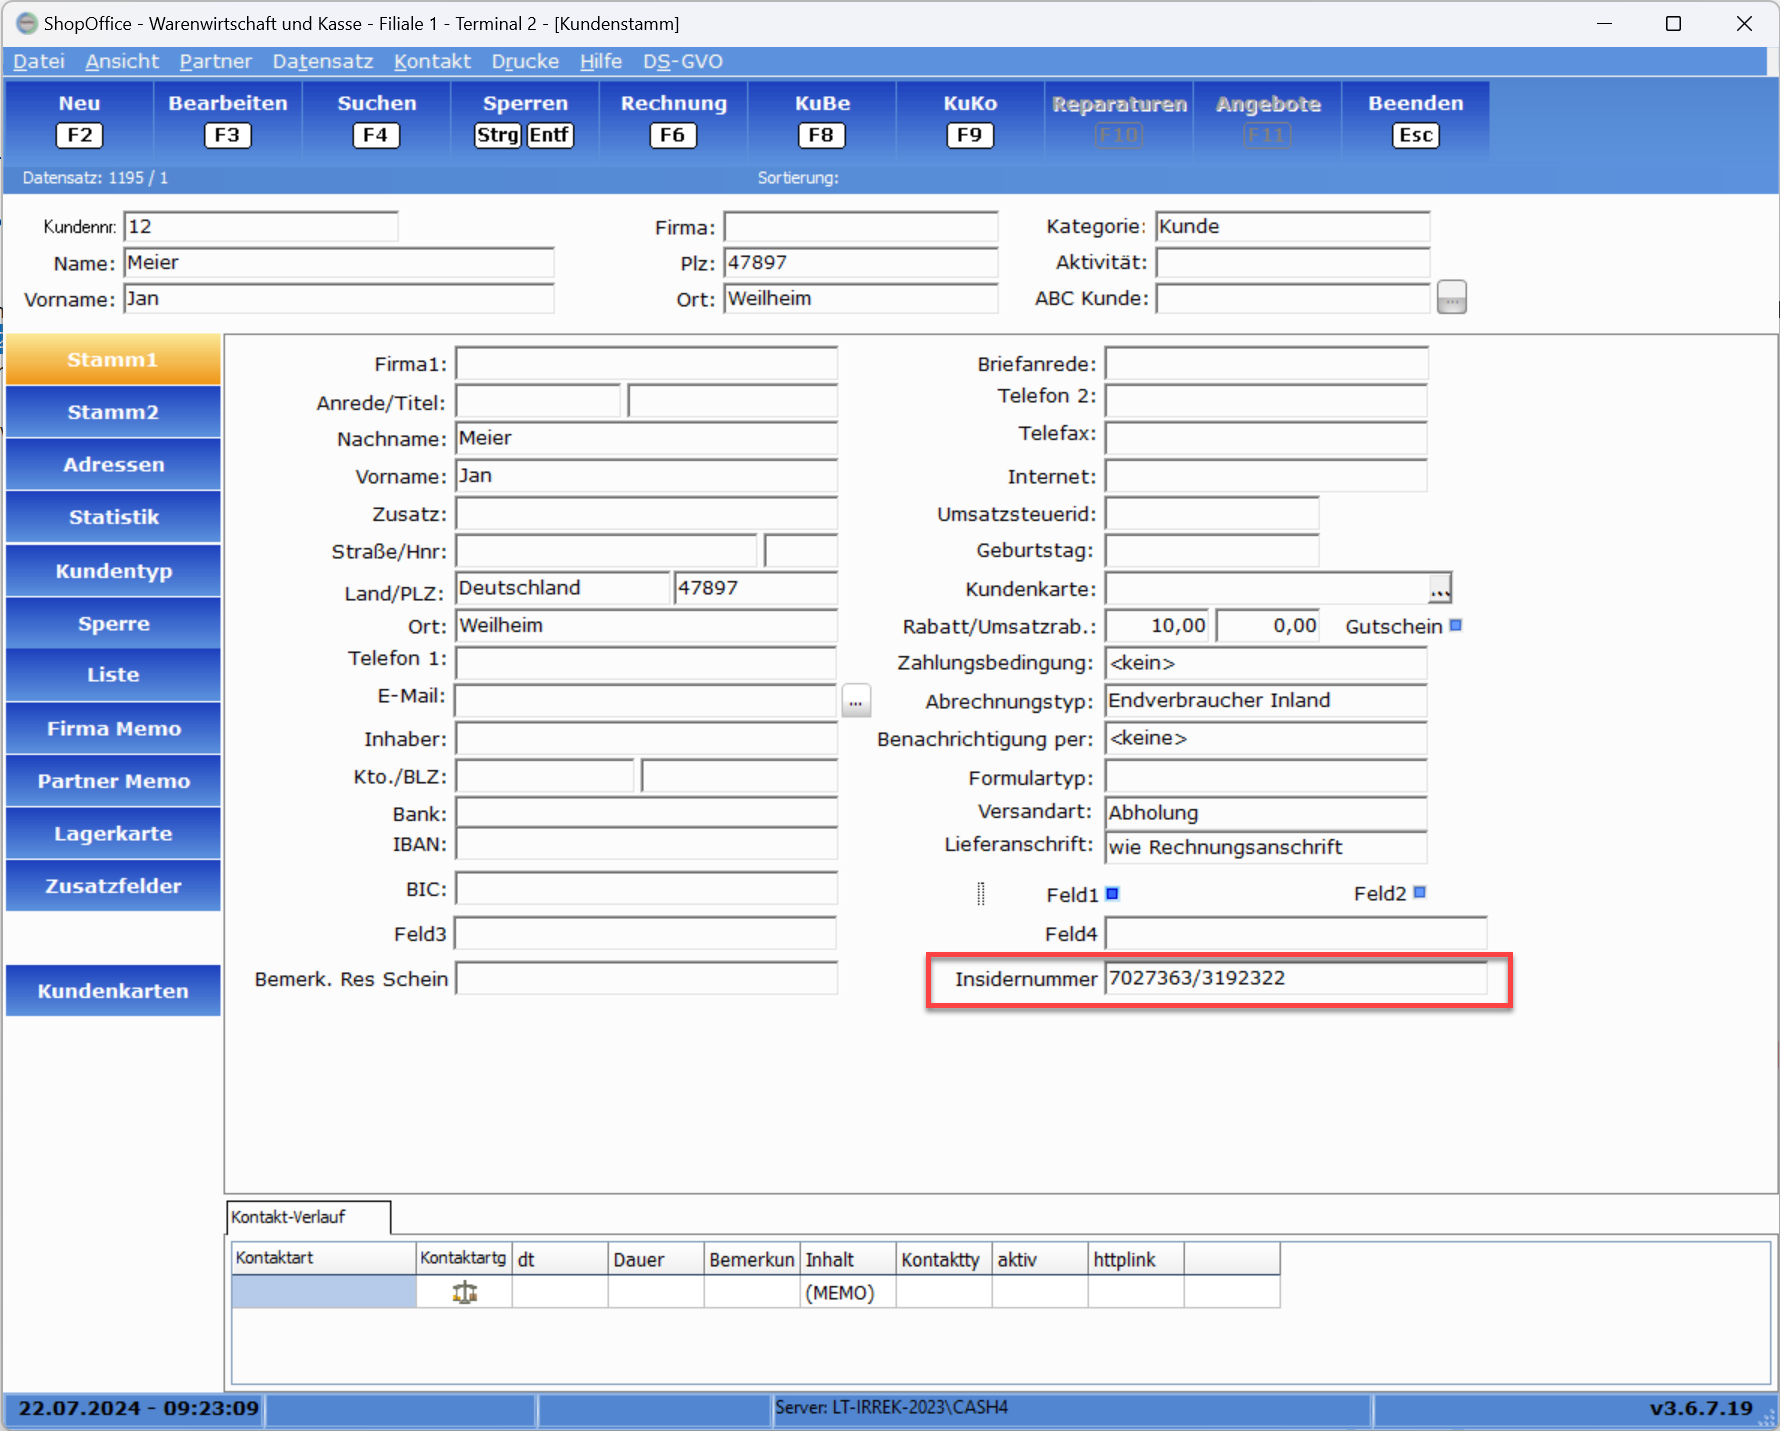
Task: Open the Partner Memo section
Action: pyautogui.click(x=113, y=781)
